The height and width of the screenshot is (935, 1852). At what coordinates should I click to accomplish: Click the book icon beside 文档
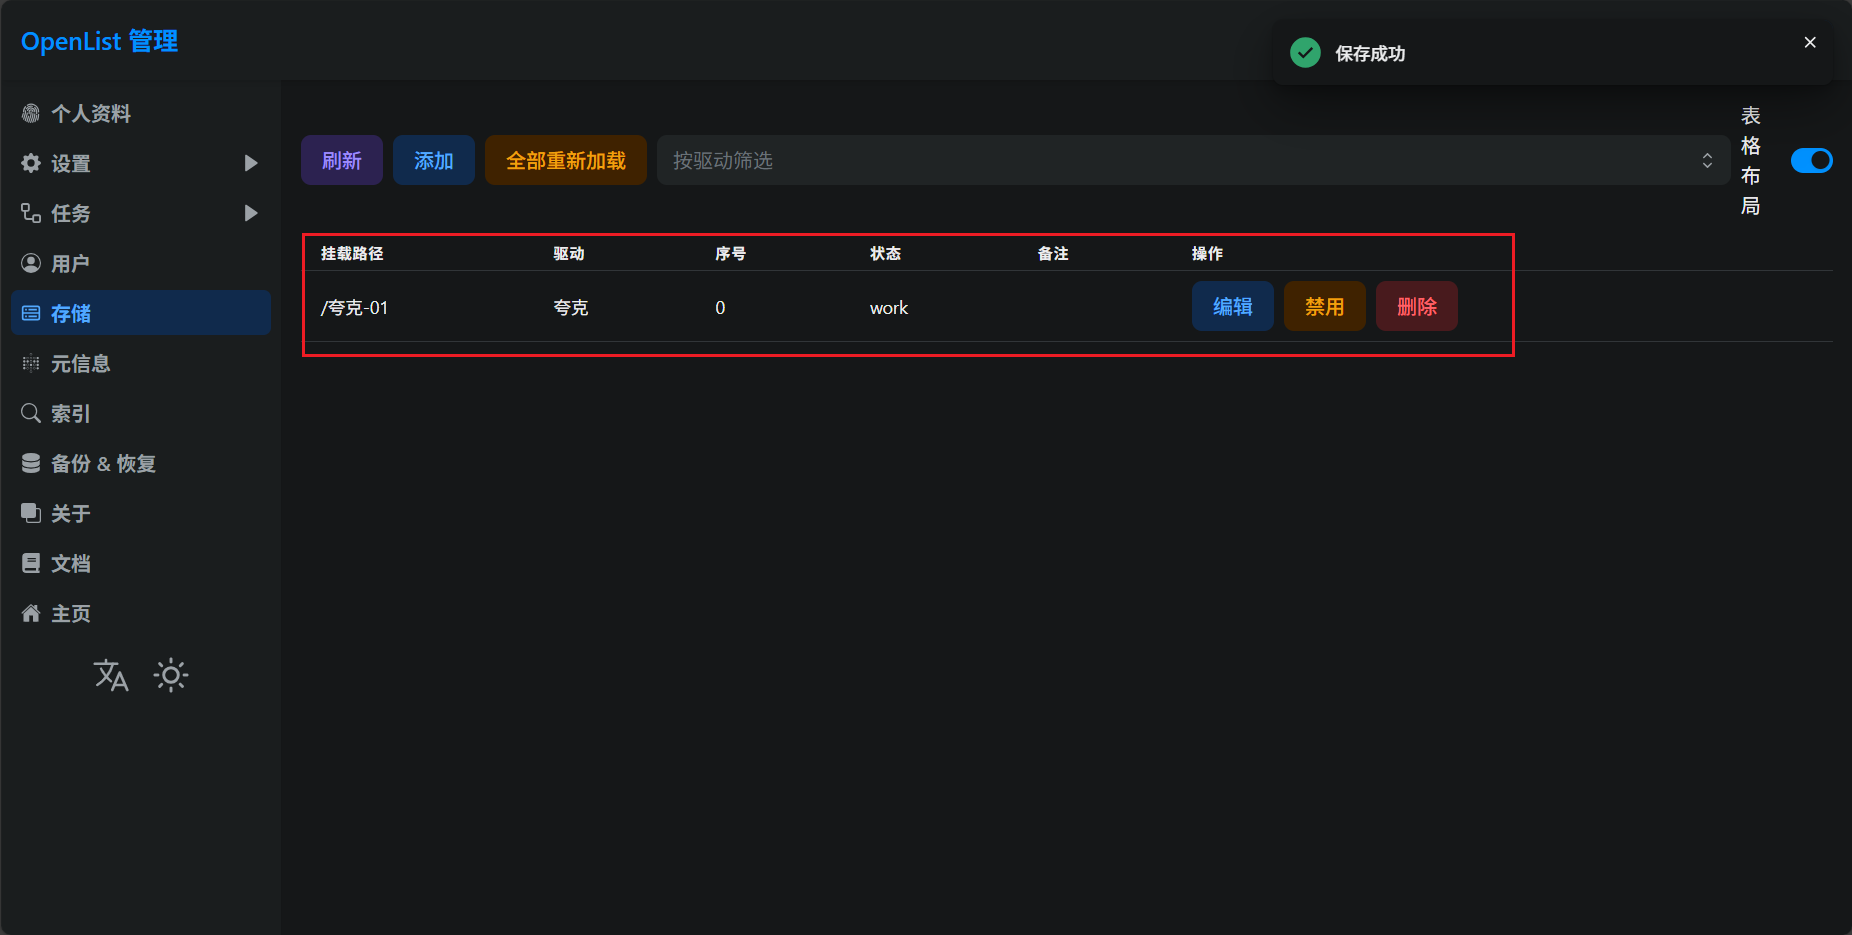31,564
